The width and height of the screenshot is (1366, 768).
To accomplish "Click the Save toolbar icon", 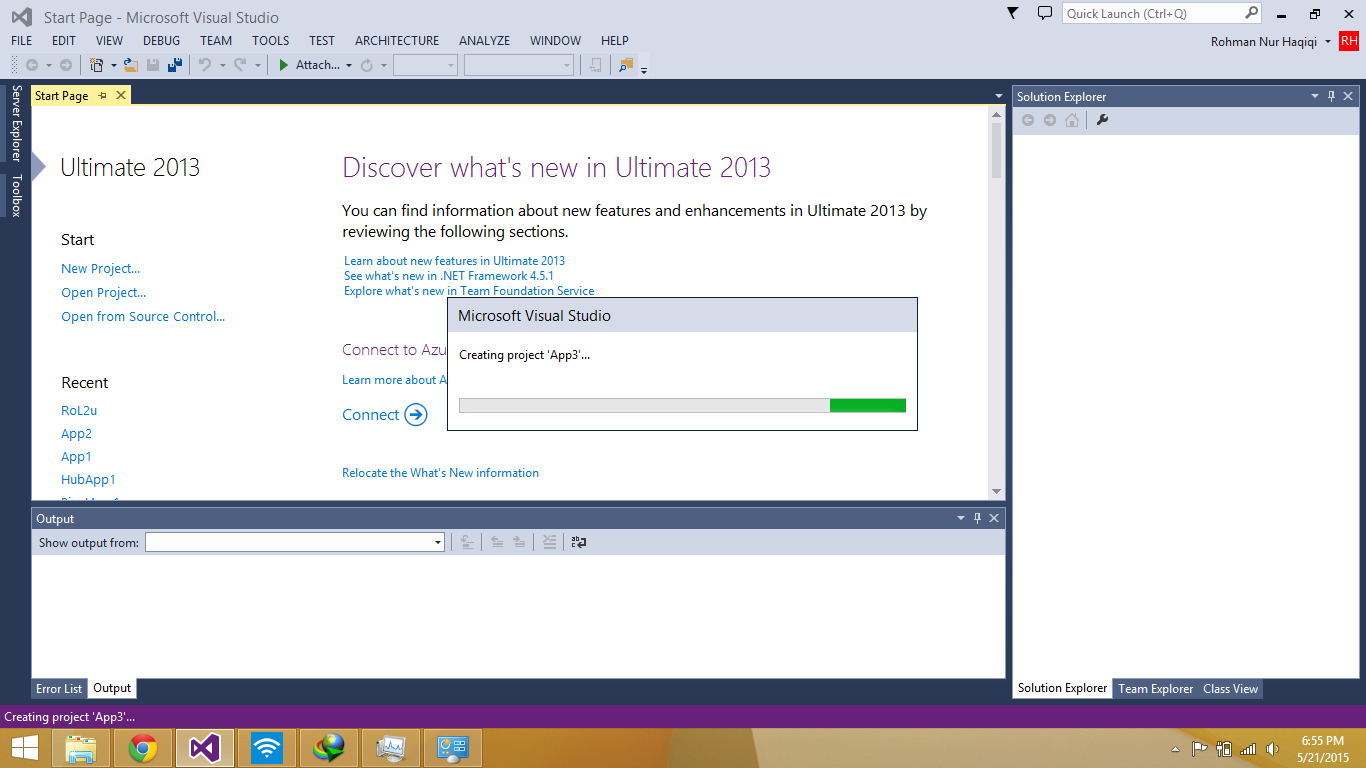I will 153,65.
